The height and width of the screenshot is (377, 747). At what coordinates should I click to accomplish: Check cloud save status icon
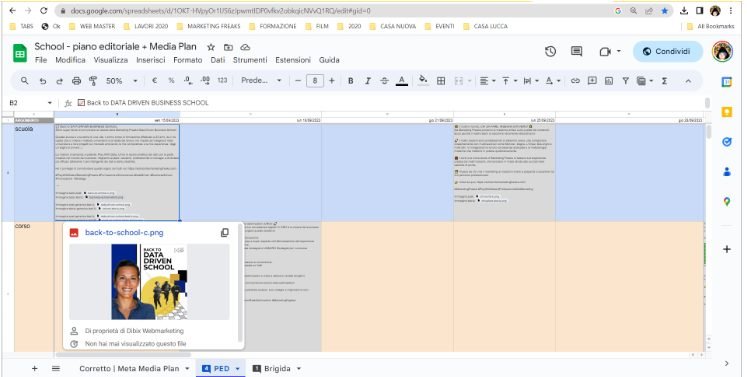click(x=245, y=47)
